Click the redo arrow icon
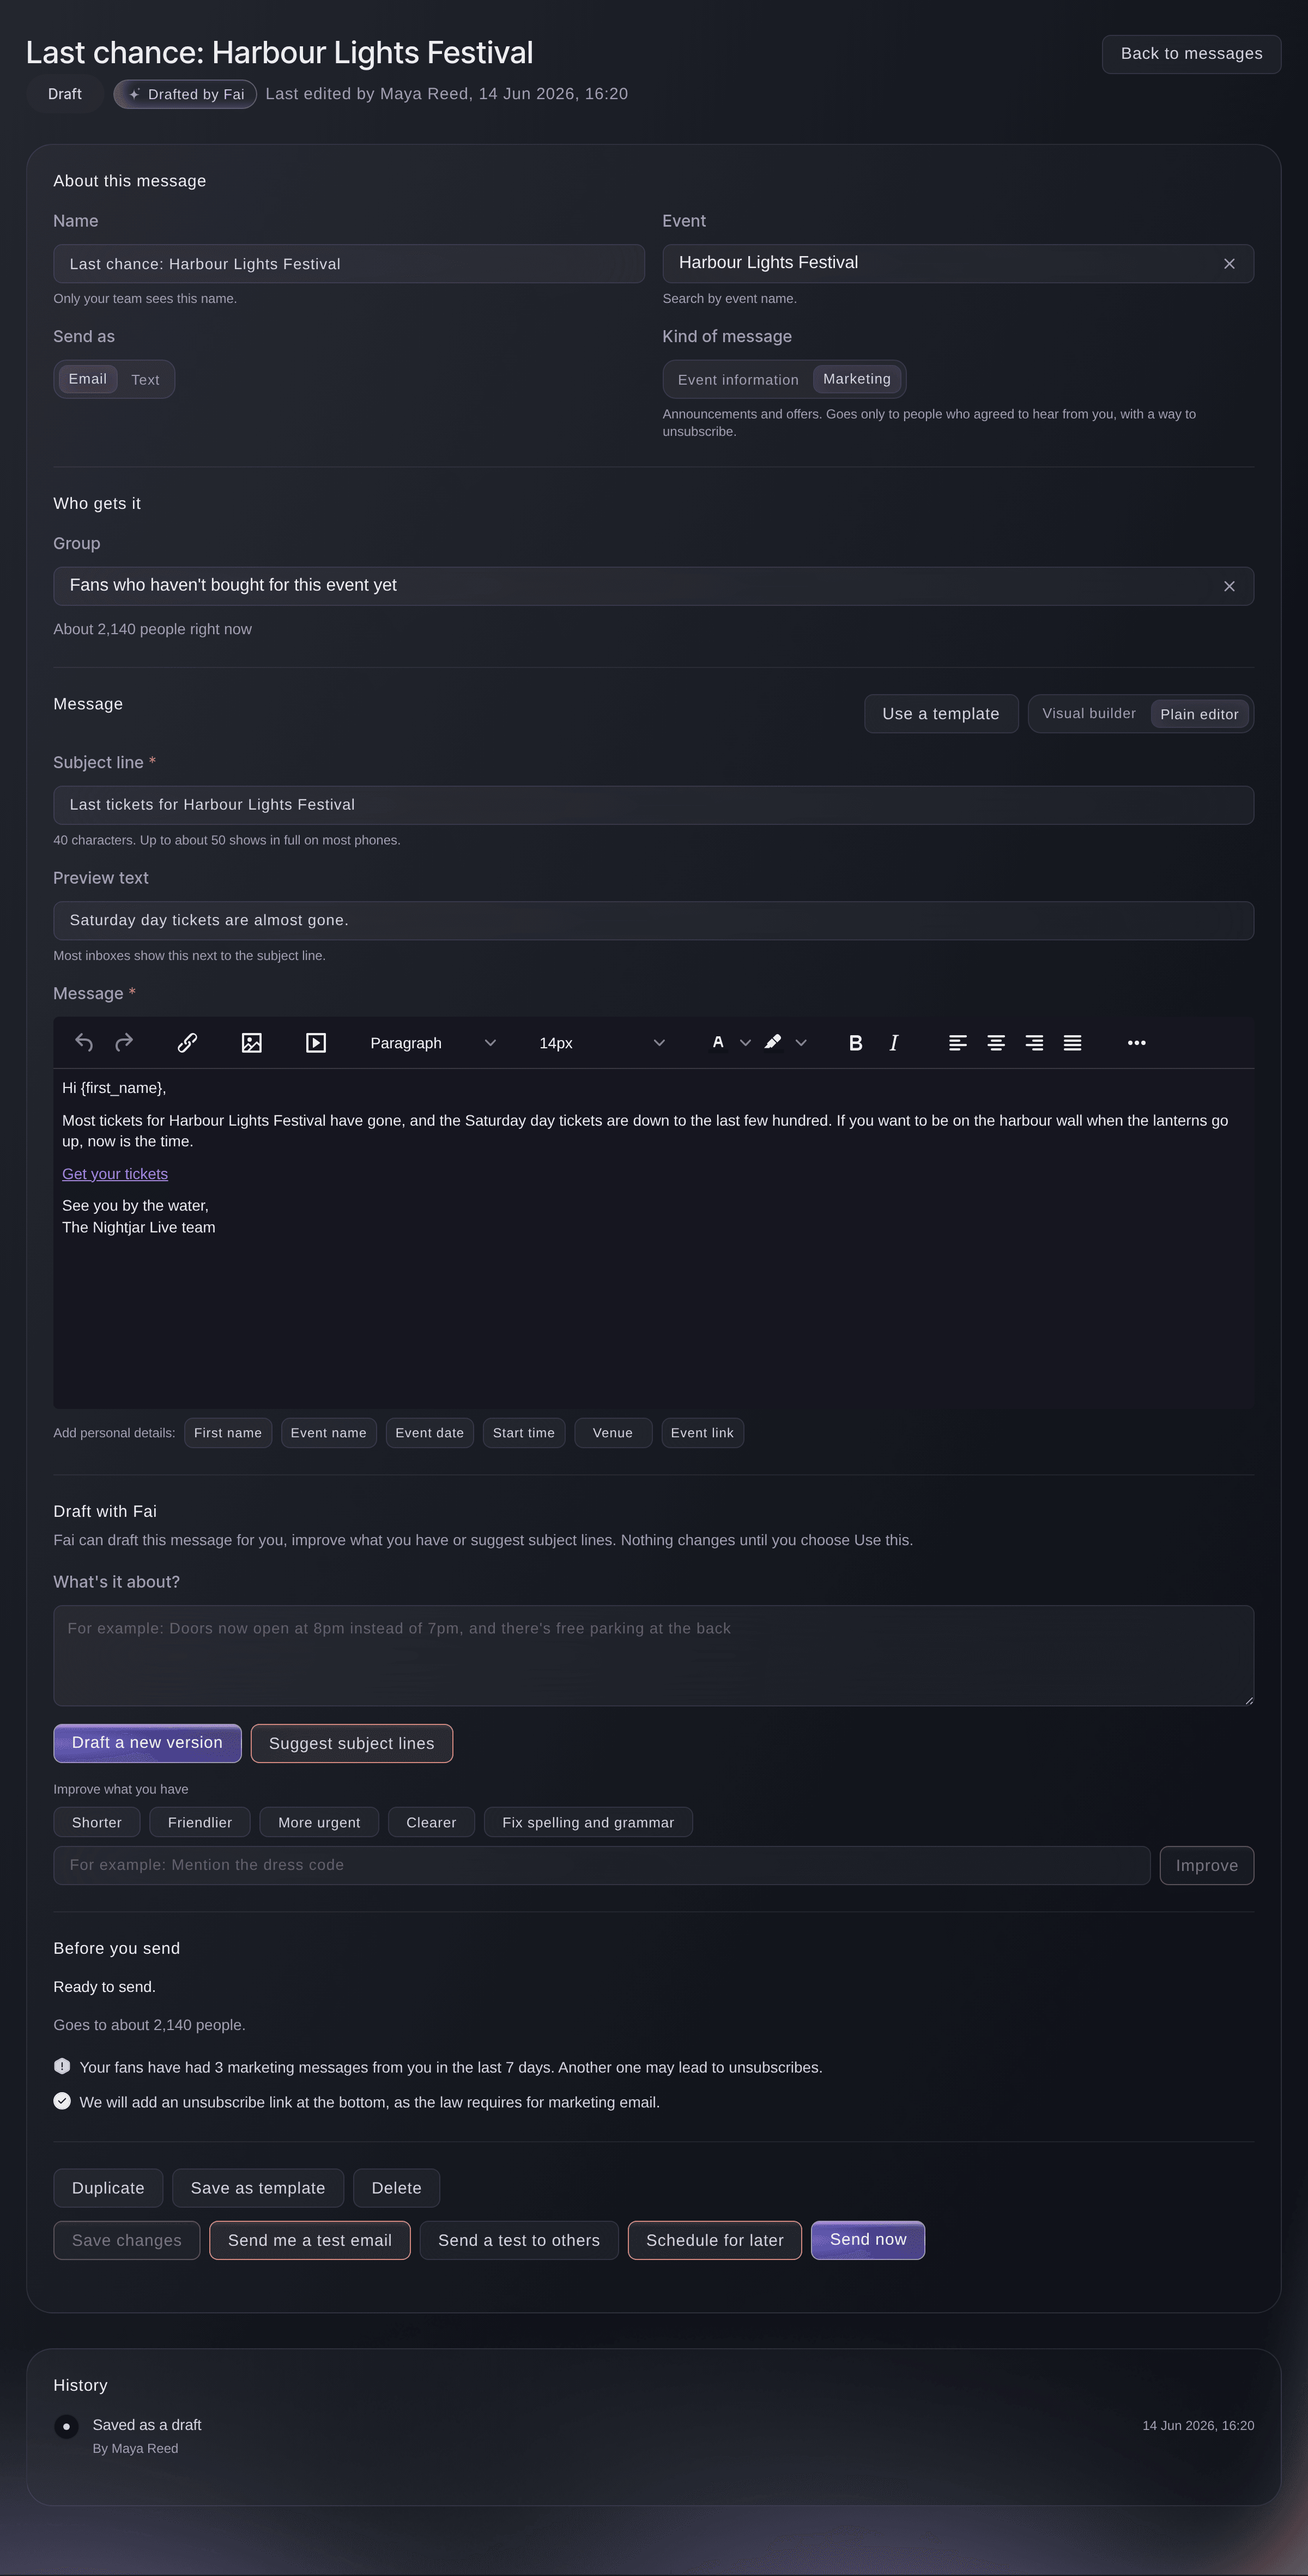This screenshot has width=1308, height=2576. point(124,1043)
